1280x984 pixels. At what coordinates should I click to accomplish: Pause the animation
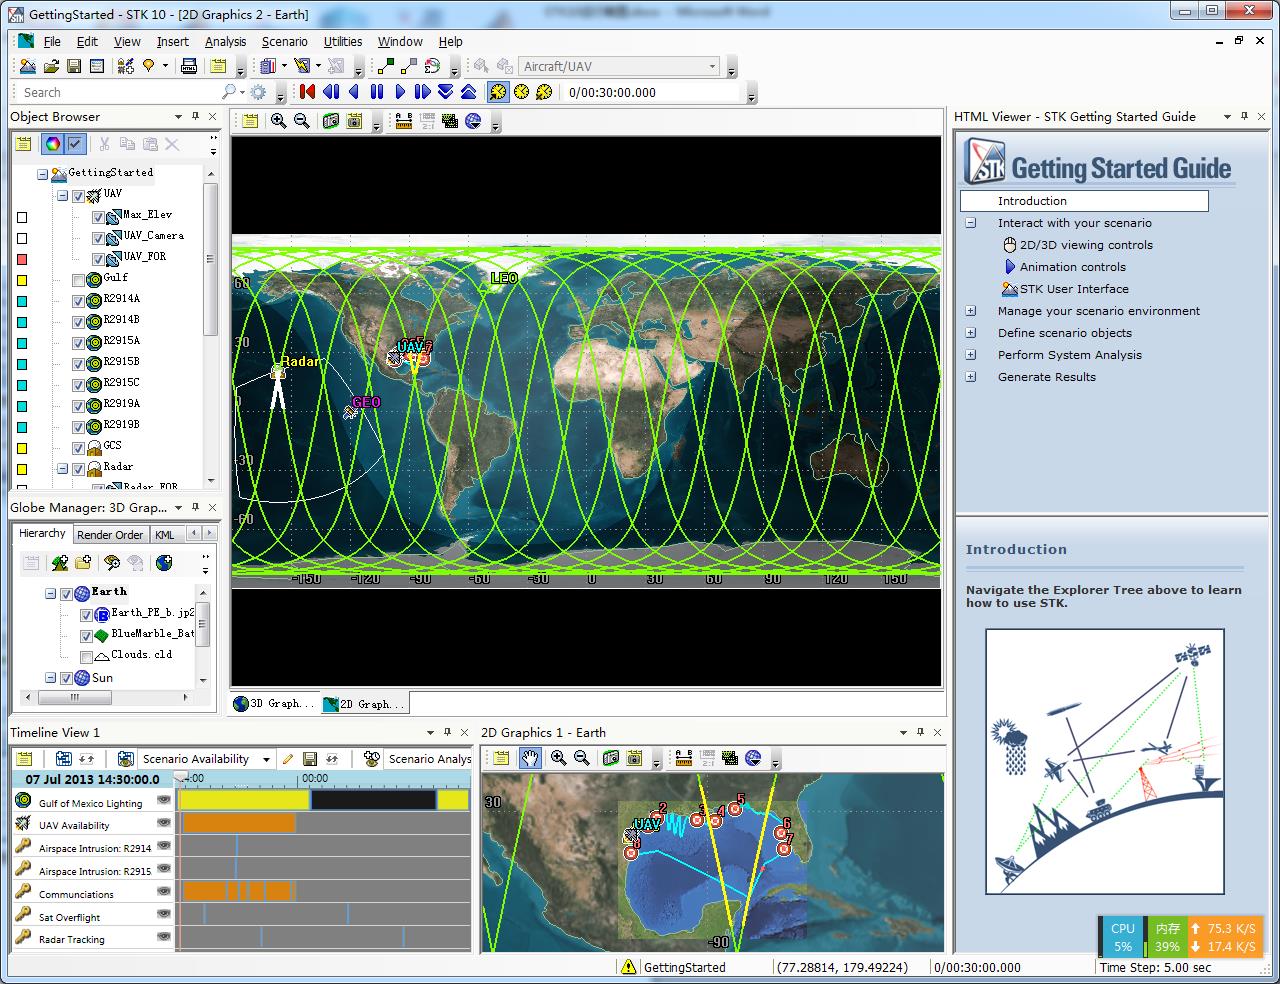tap(377, 92)
